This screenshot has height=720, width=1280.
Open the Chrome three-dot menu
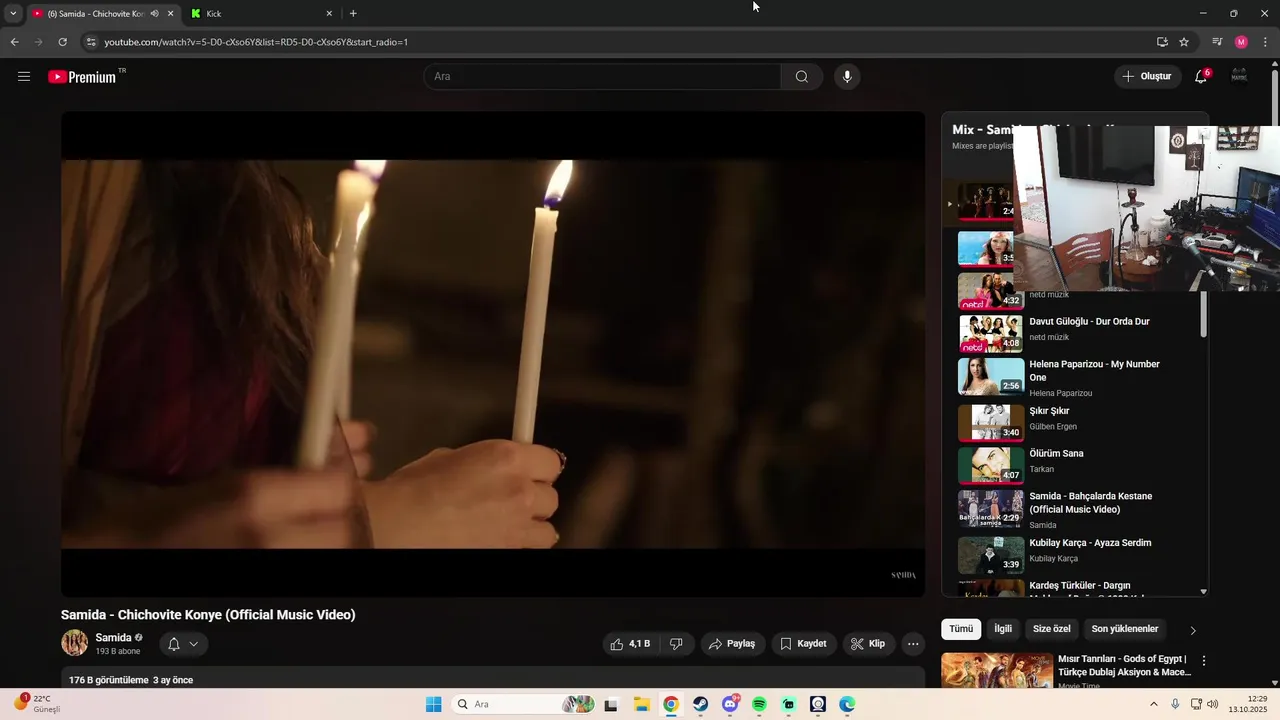click(1265, 42)
